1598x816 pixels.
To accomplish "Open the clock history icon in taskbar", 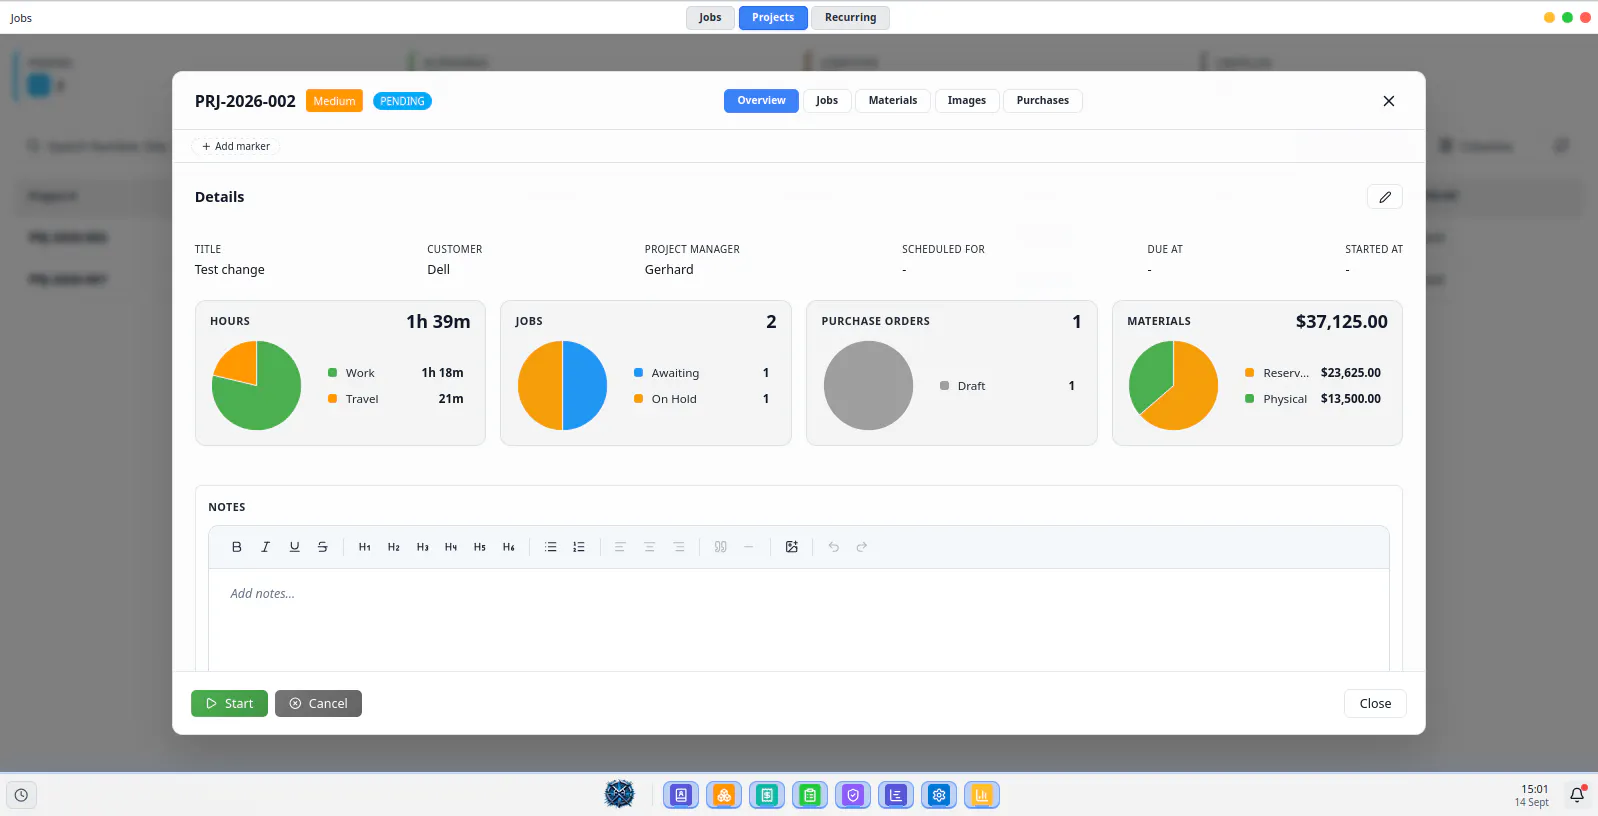I will [x=21, y=795].
